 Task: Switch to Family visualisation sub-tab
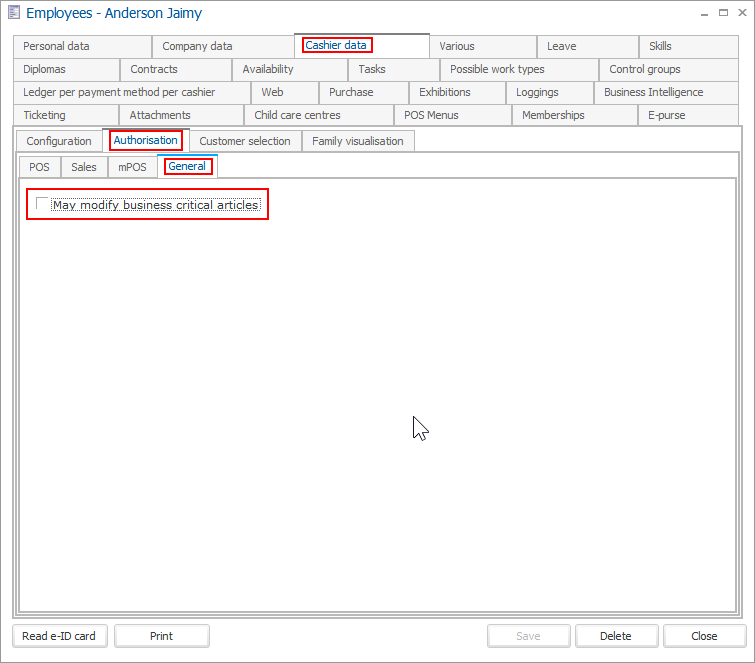[x=358, y=141]
